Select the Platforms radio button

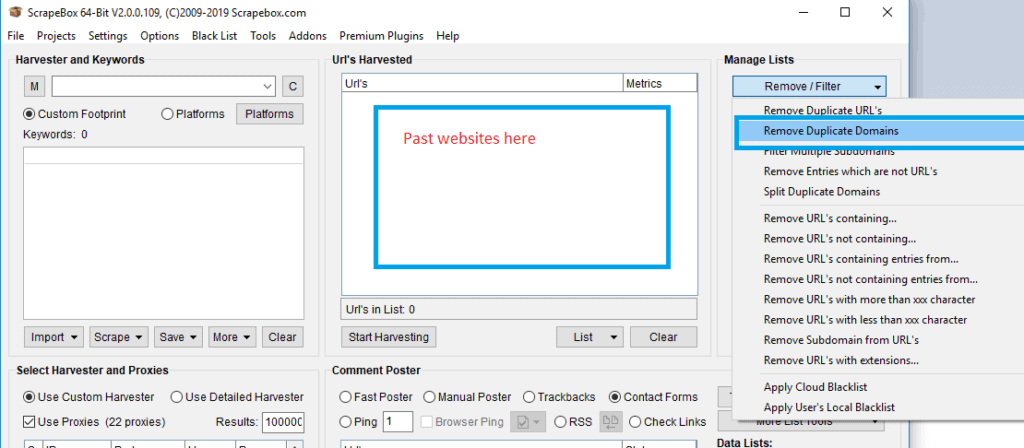[x=167, y=114]
